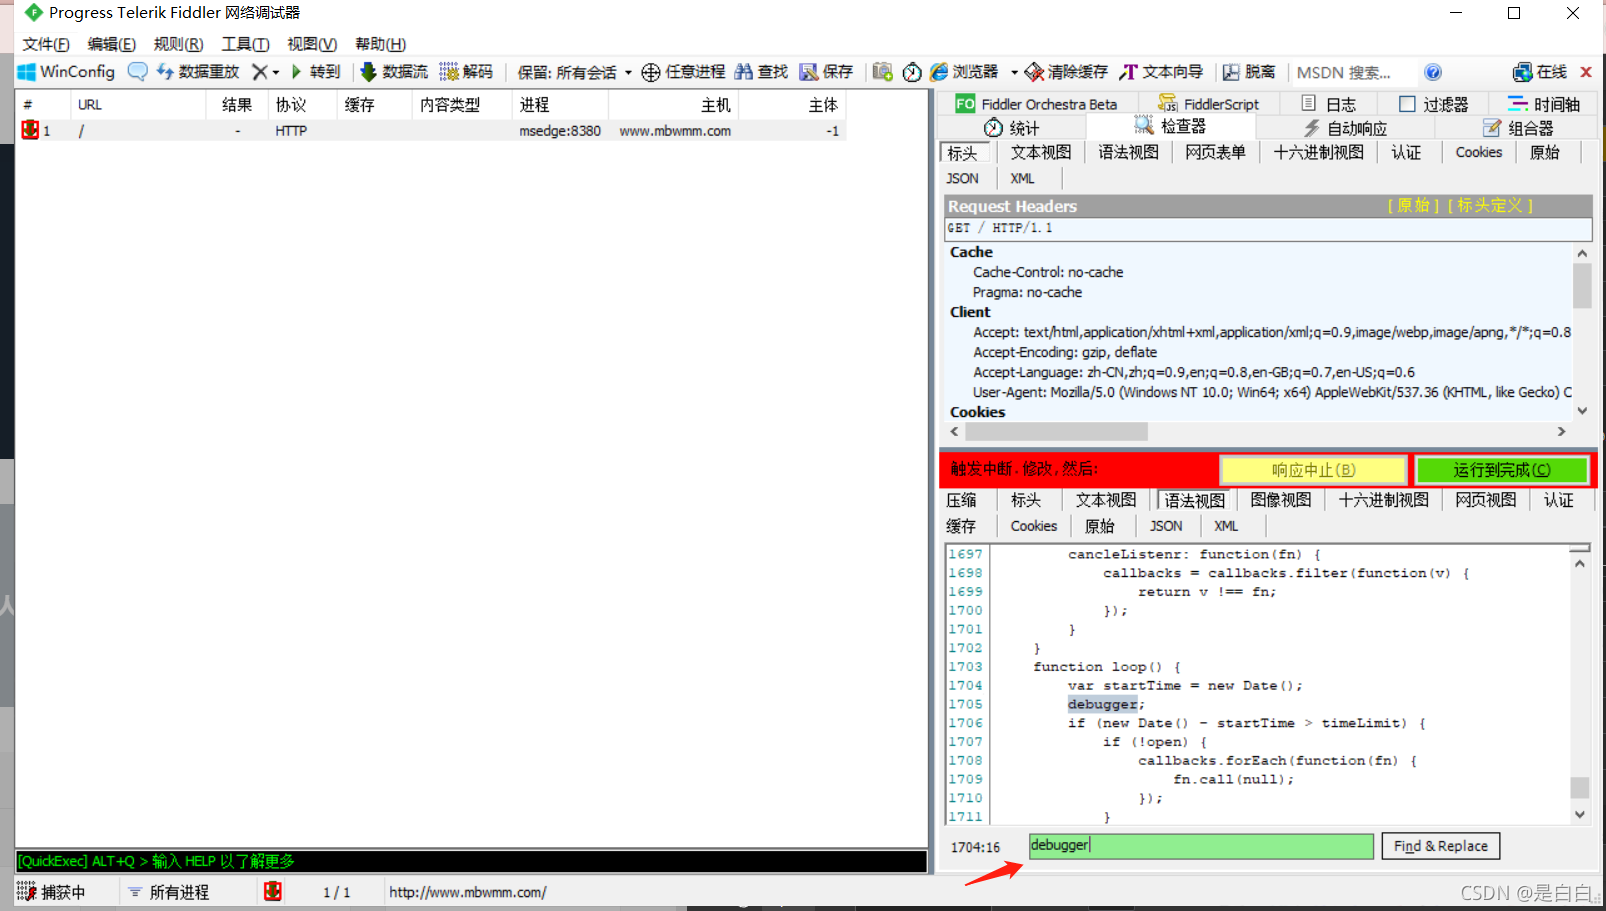Open the 帮助(H) (Help) menu

tap(380, 44)
